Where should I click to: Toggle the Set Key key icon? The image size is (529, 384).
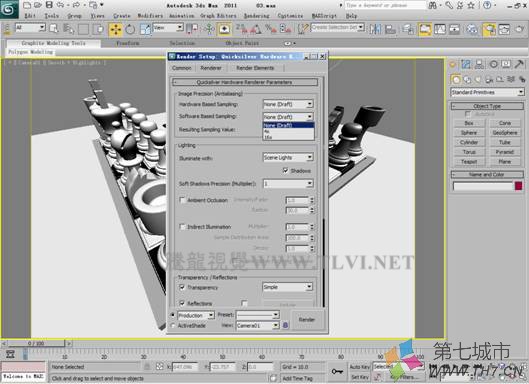coord(337,372)
